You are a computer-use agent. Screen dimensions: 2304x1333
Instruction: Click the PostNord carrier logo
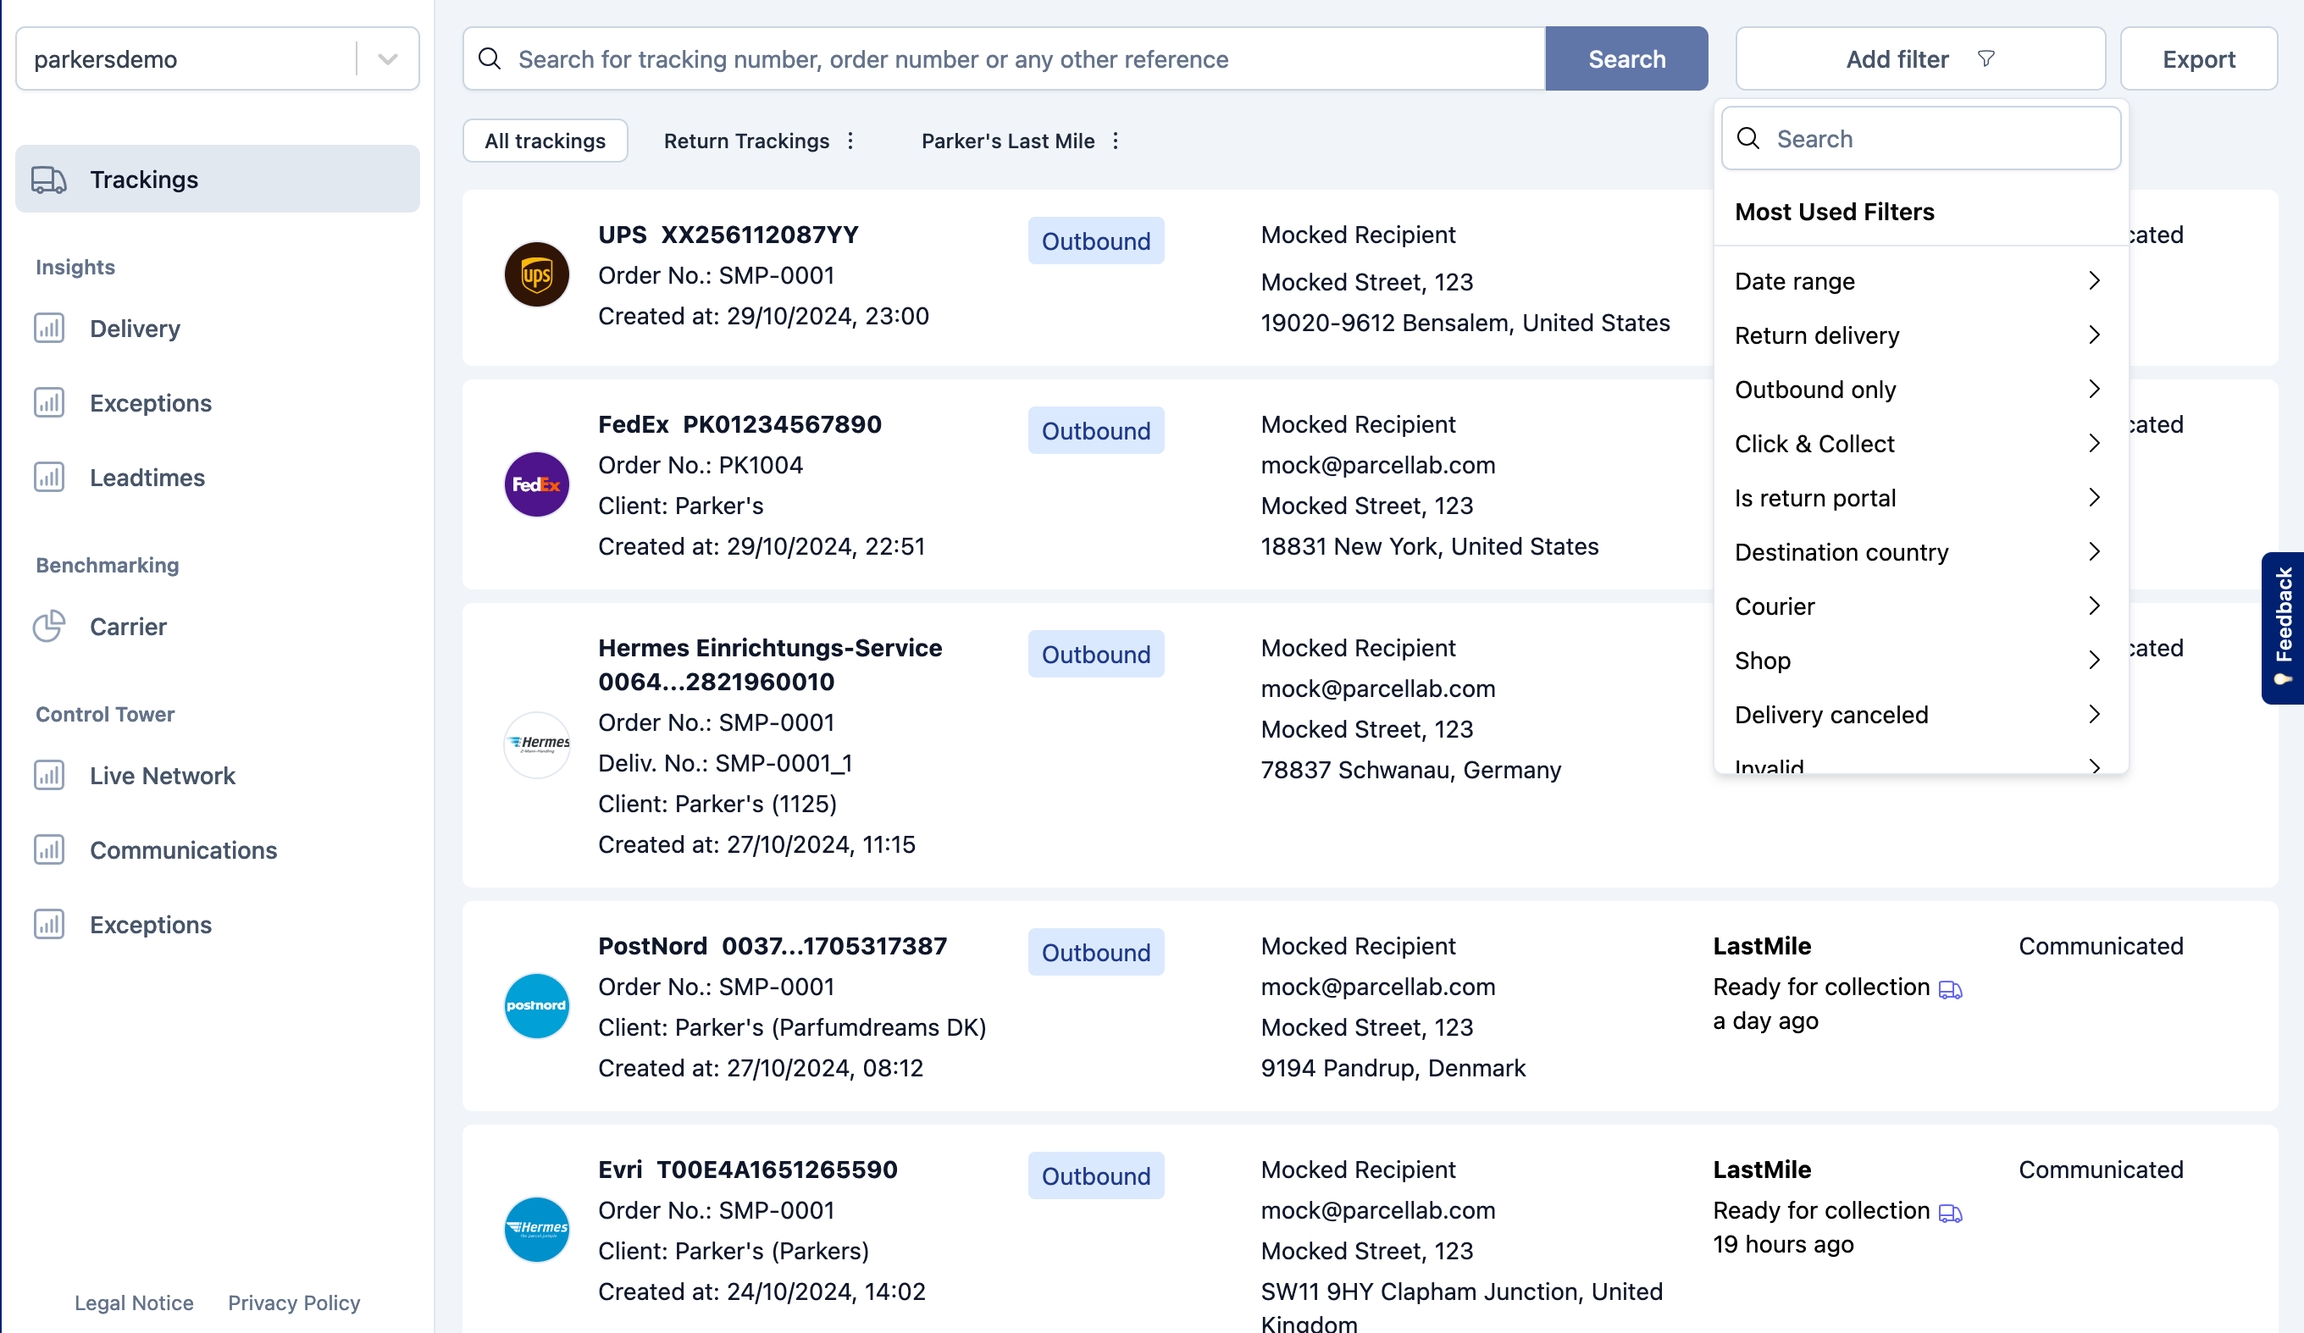(x=536, y=1006)
